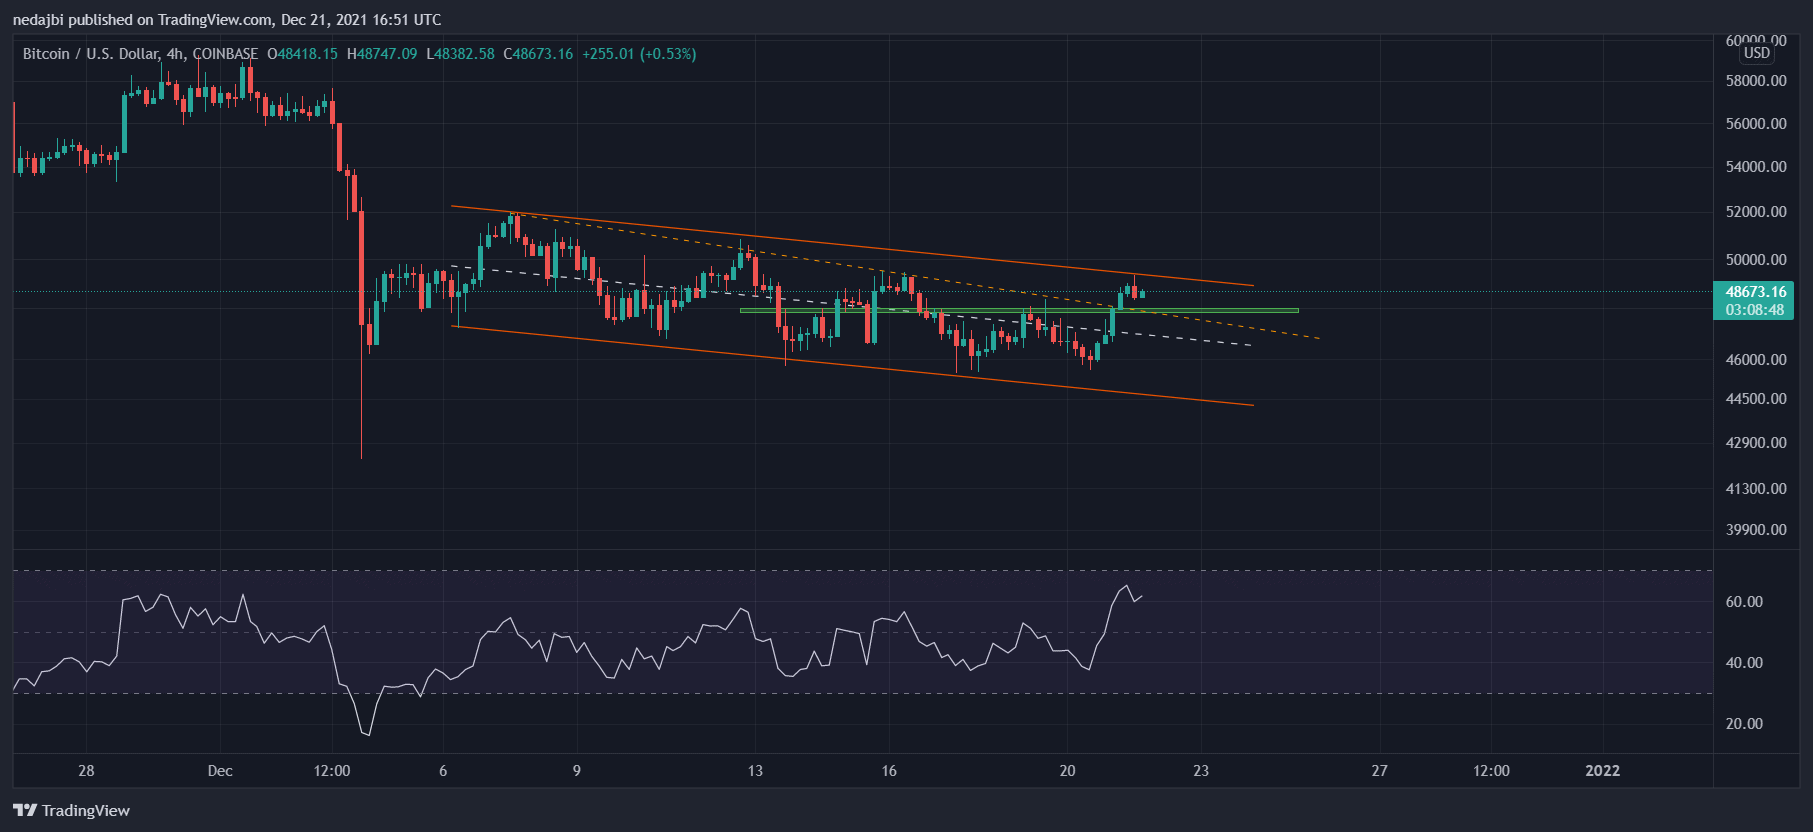Click the USD currency label on price axis
This screenshot has width=1813, height=832.
[x=1756, y=53]
